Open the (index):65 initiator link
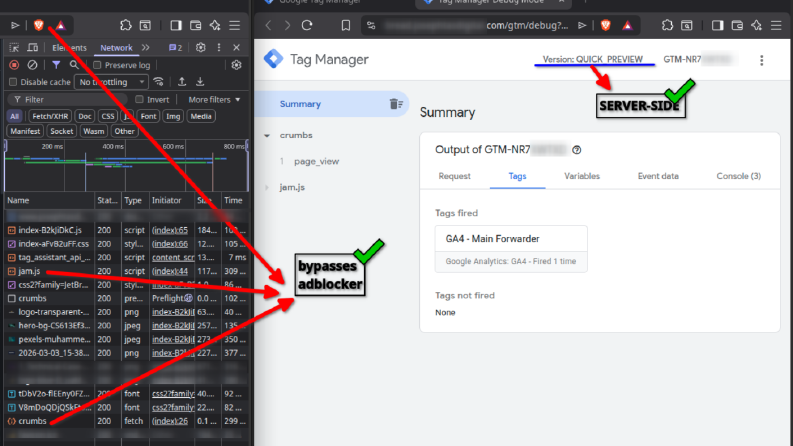The width and height of the screenshot is (793, 446). 170,230
